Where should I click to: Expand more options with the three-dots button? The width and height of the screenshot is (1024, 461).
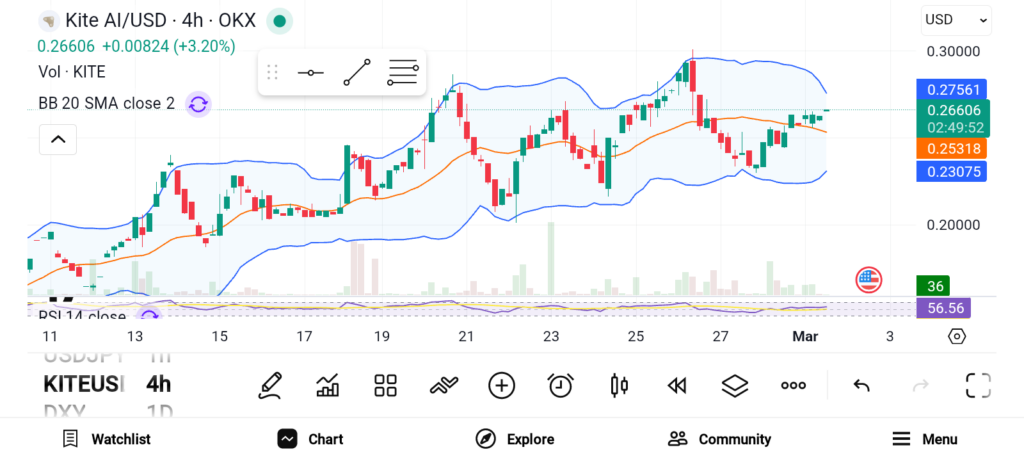coord(793,385)
